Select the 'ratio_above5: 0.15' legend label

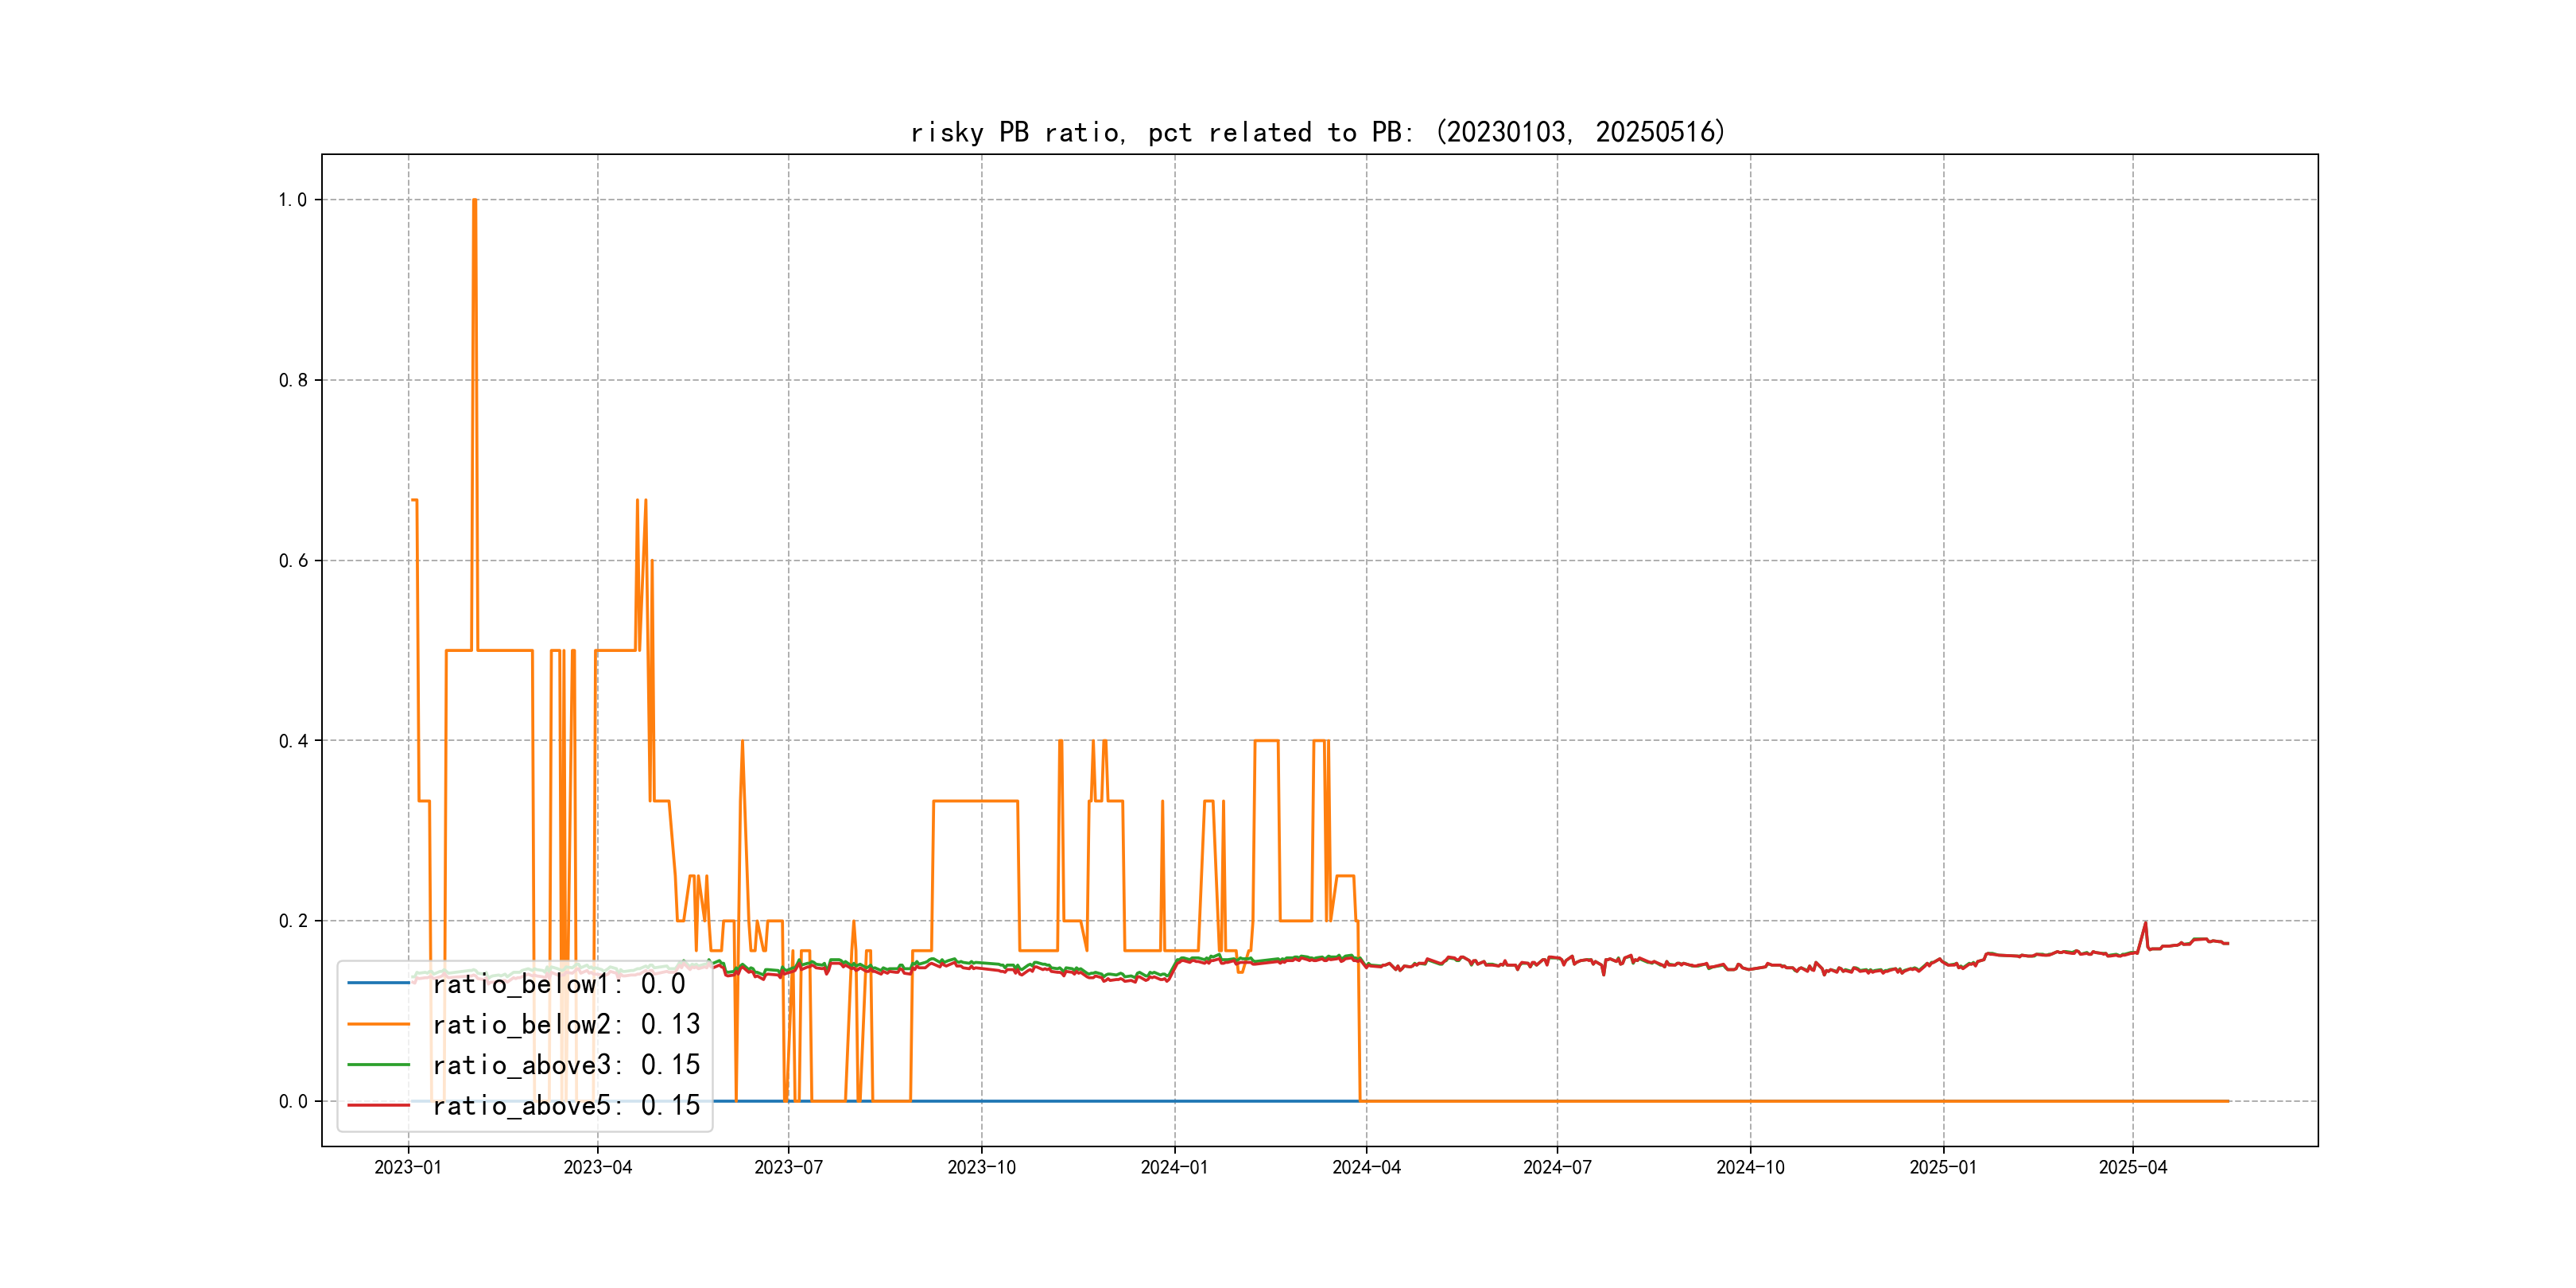pyautogui.click(x=566, y=1106)
